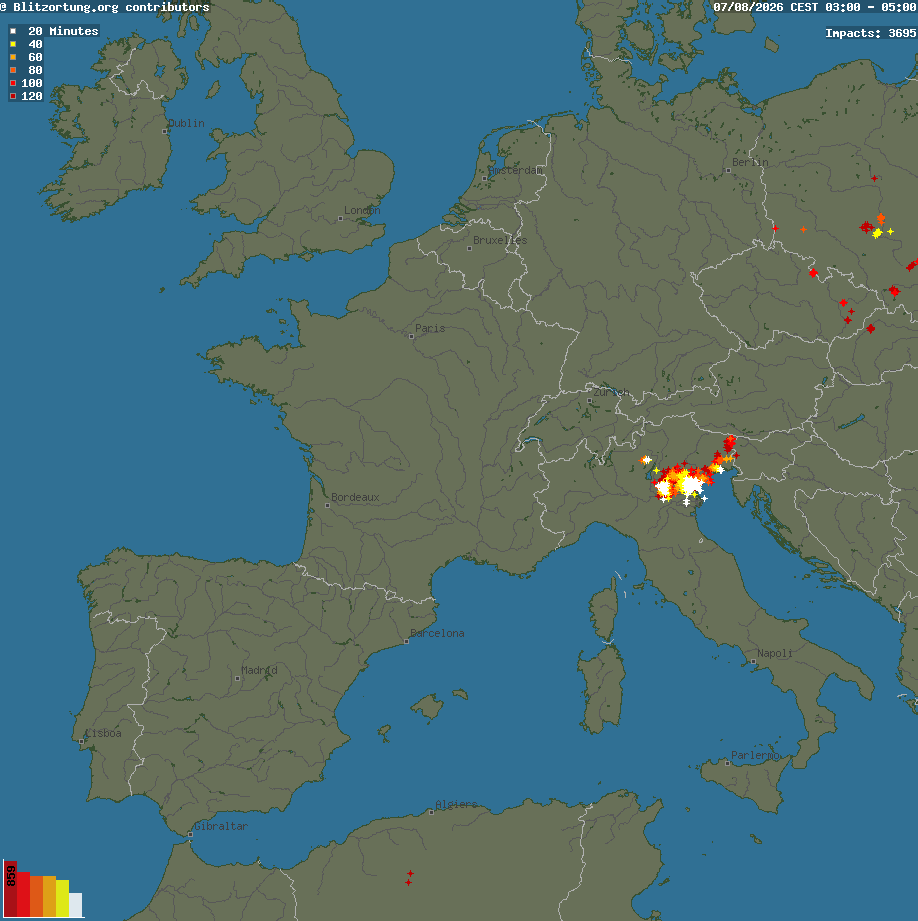The width and height of the screenshot is (918, 921).
Task: Click the 'Blitzortung.org contributors' credit text
Action: pyautogui.click(x=111, y=7)
